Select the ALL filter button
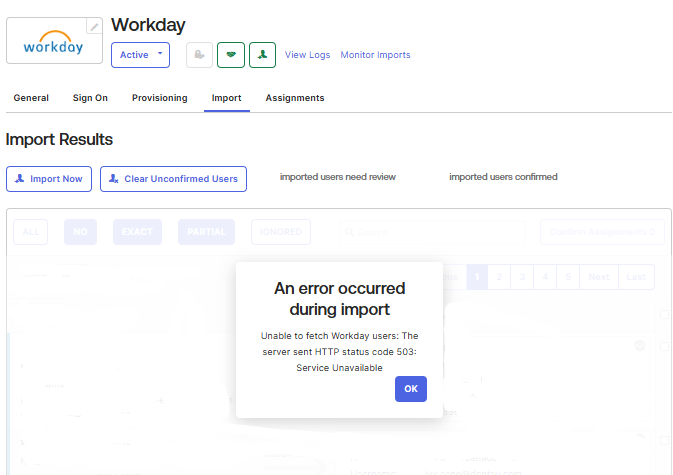The image size is (673, 475). 30,232
